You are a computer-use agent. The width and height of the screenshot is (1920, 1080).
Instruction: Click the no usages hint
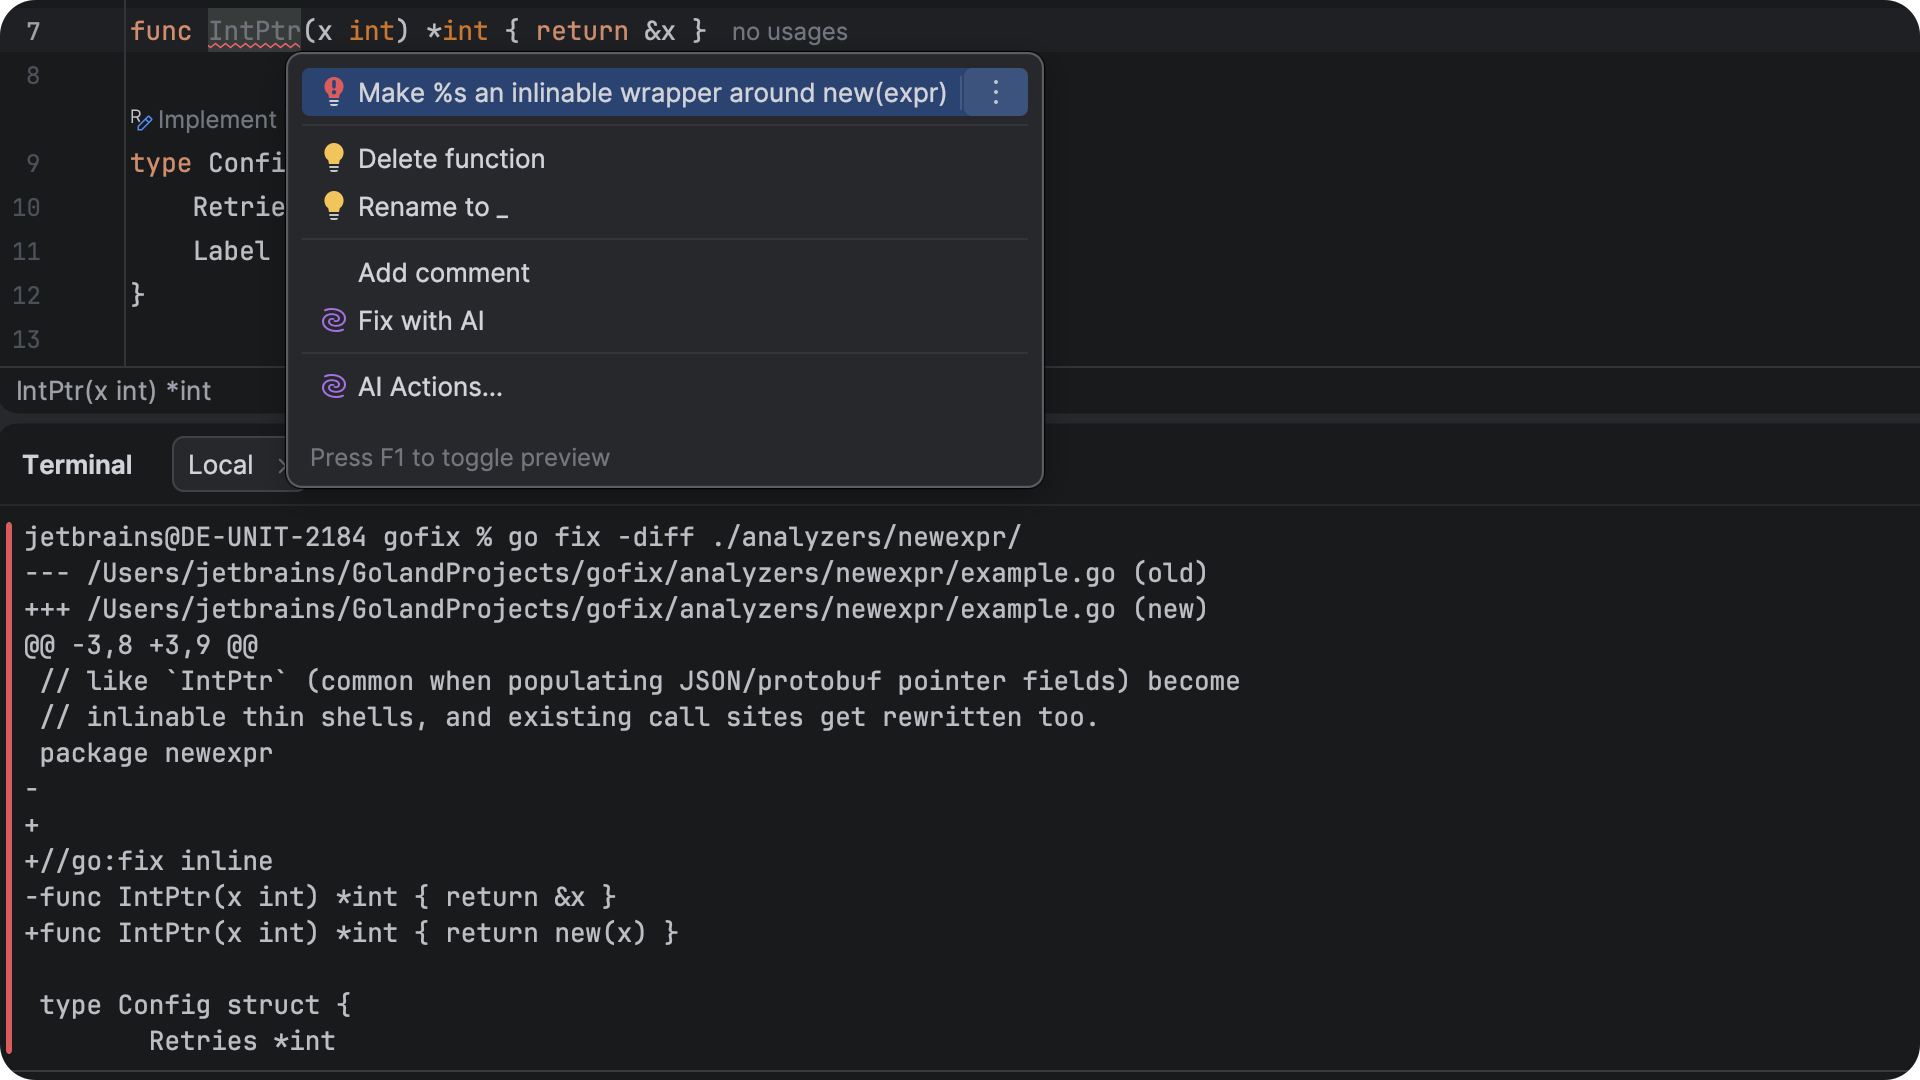(789, 32)
